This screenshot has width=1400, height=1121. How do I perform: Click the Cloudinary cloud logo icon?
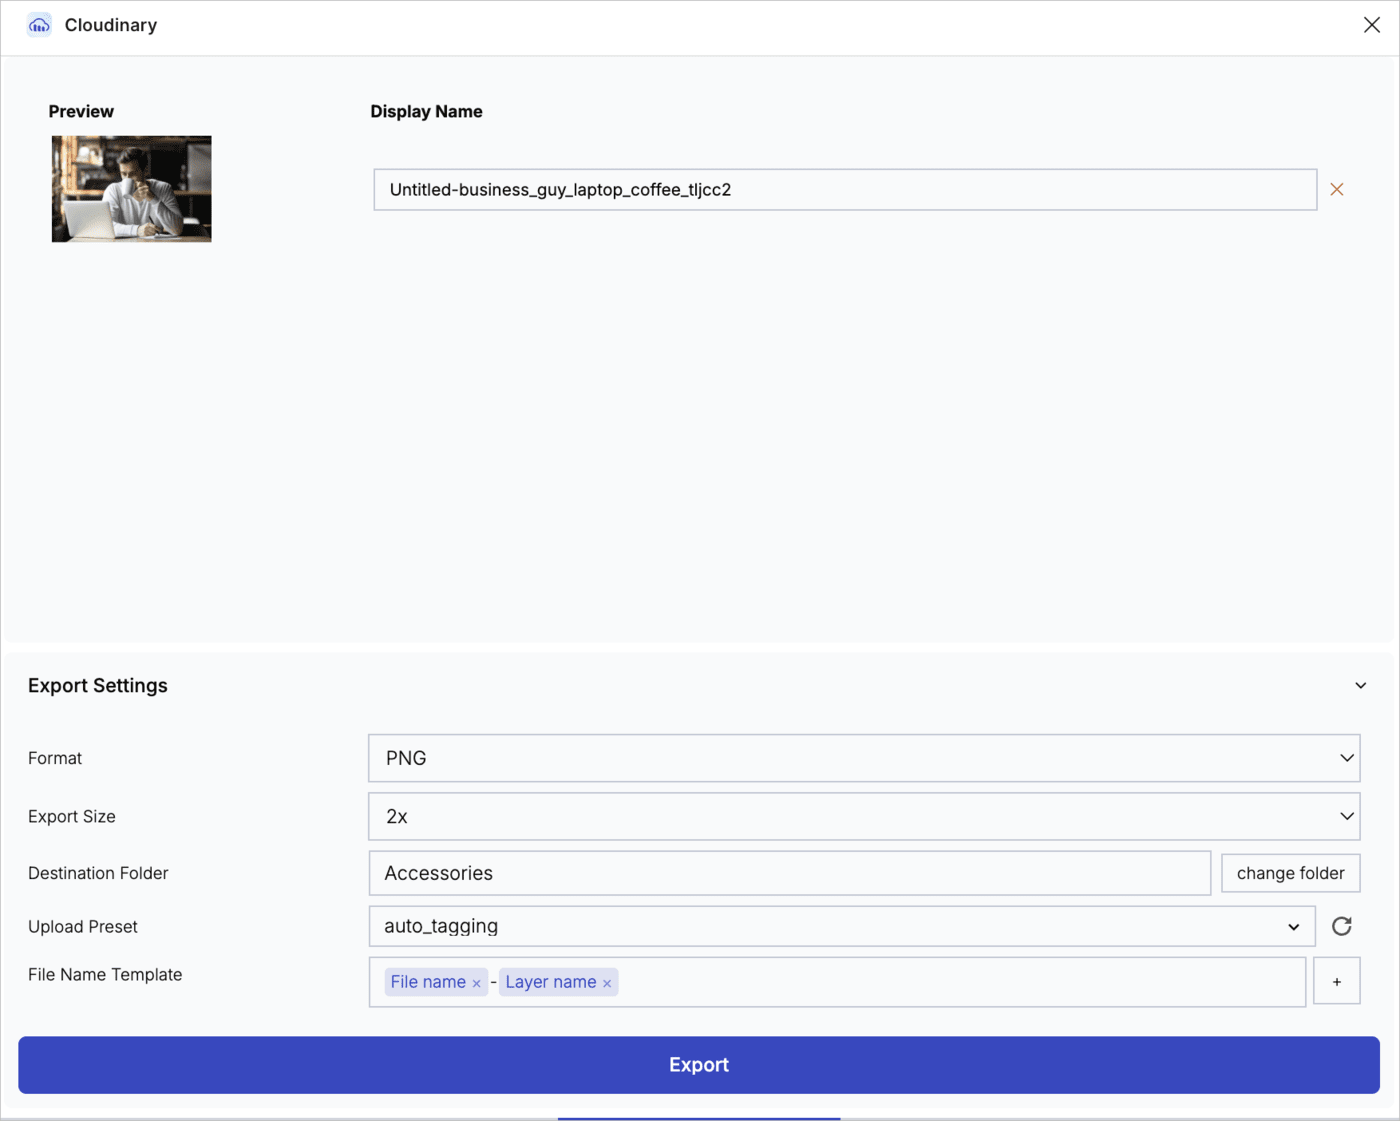point(39,25)
